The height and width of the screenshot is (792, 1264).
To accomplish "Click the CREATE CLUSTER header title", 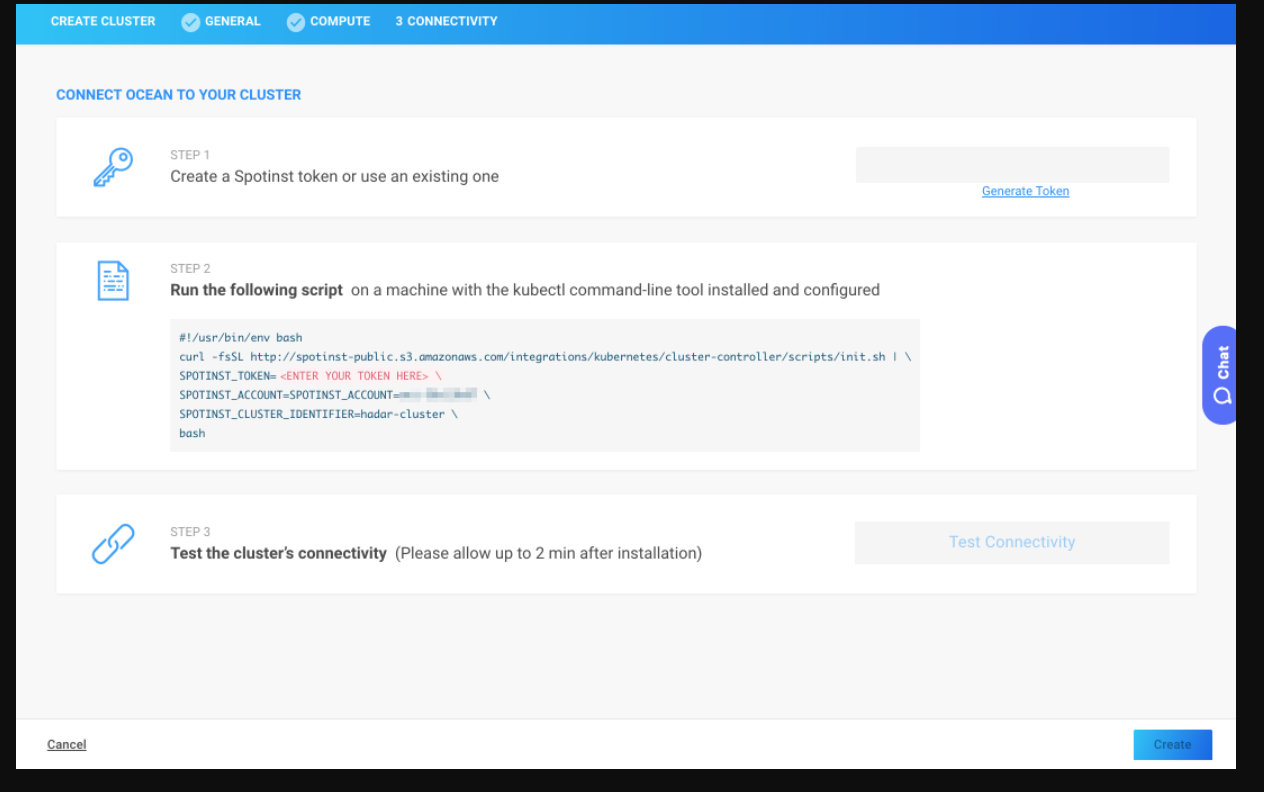I will [103, 21].
